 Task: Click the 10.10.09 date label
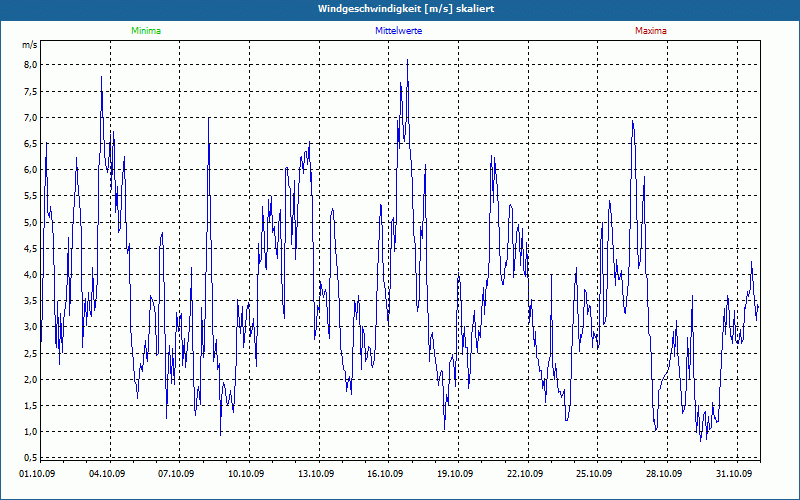pos(246,474)
